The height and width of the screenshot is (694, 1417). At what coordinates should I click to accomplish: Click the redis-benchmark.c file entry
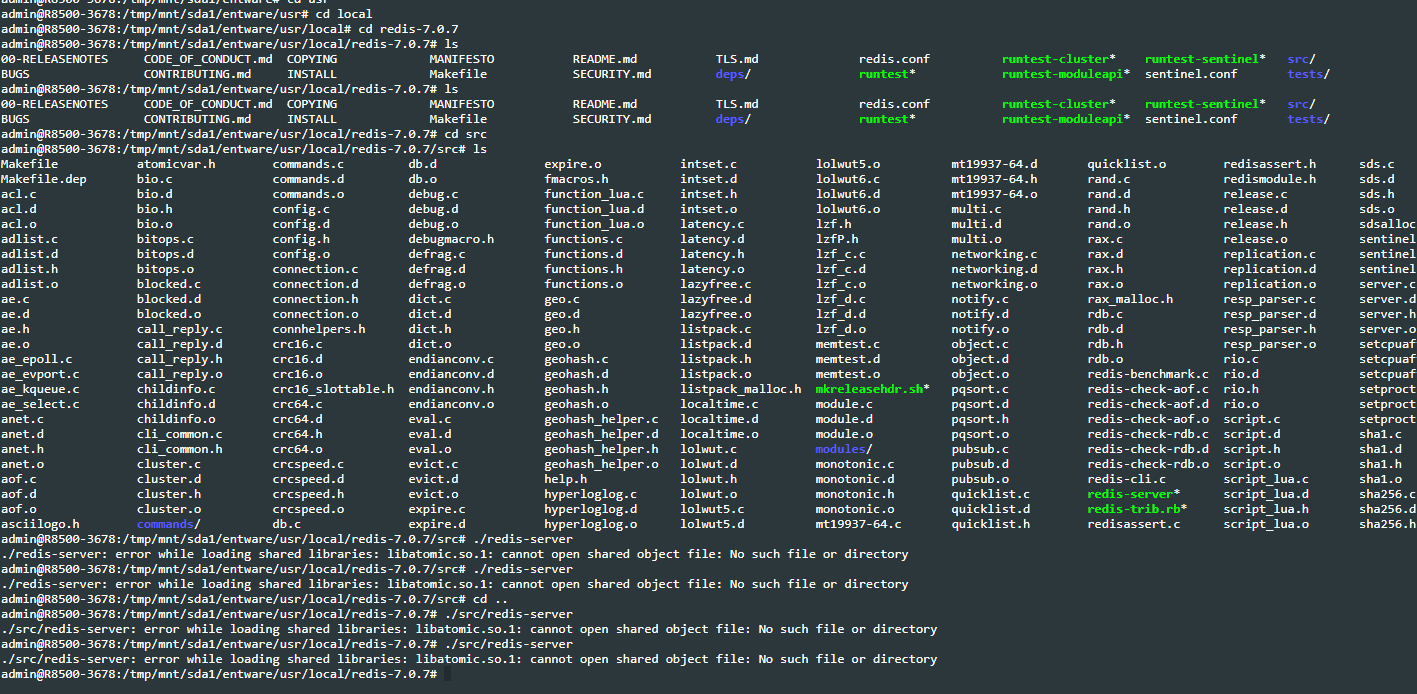(x=1148, y=374)
